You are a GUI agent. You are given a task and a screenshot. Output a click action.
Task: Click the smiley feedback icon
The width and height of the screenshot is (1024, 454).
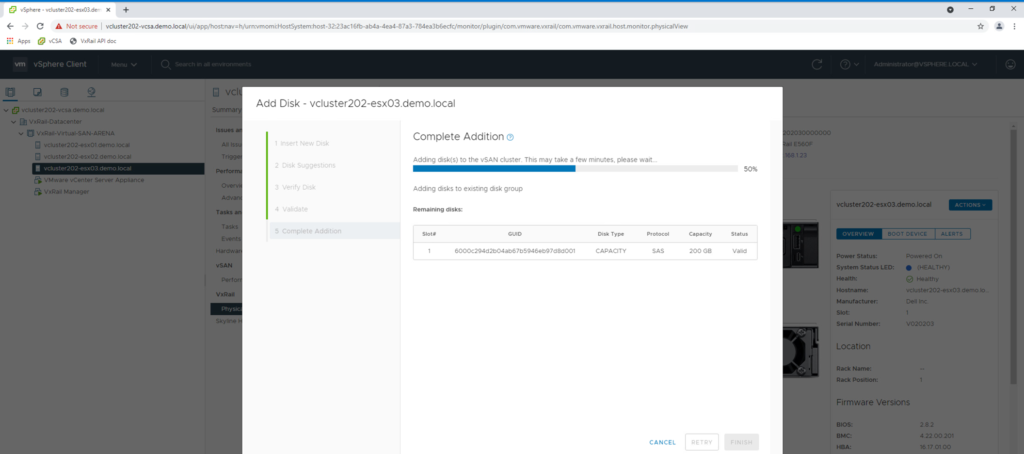(x=1010, y=64)
